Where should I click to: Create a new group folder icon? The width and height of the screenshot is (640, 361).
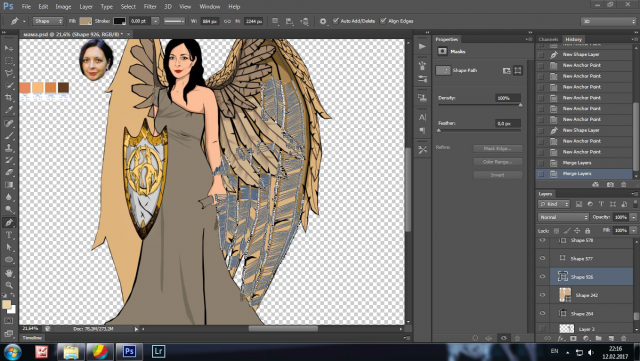(x=598, y=338)
